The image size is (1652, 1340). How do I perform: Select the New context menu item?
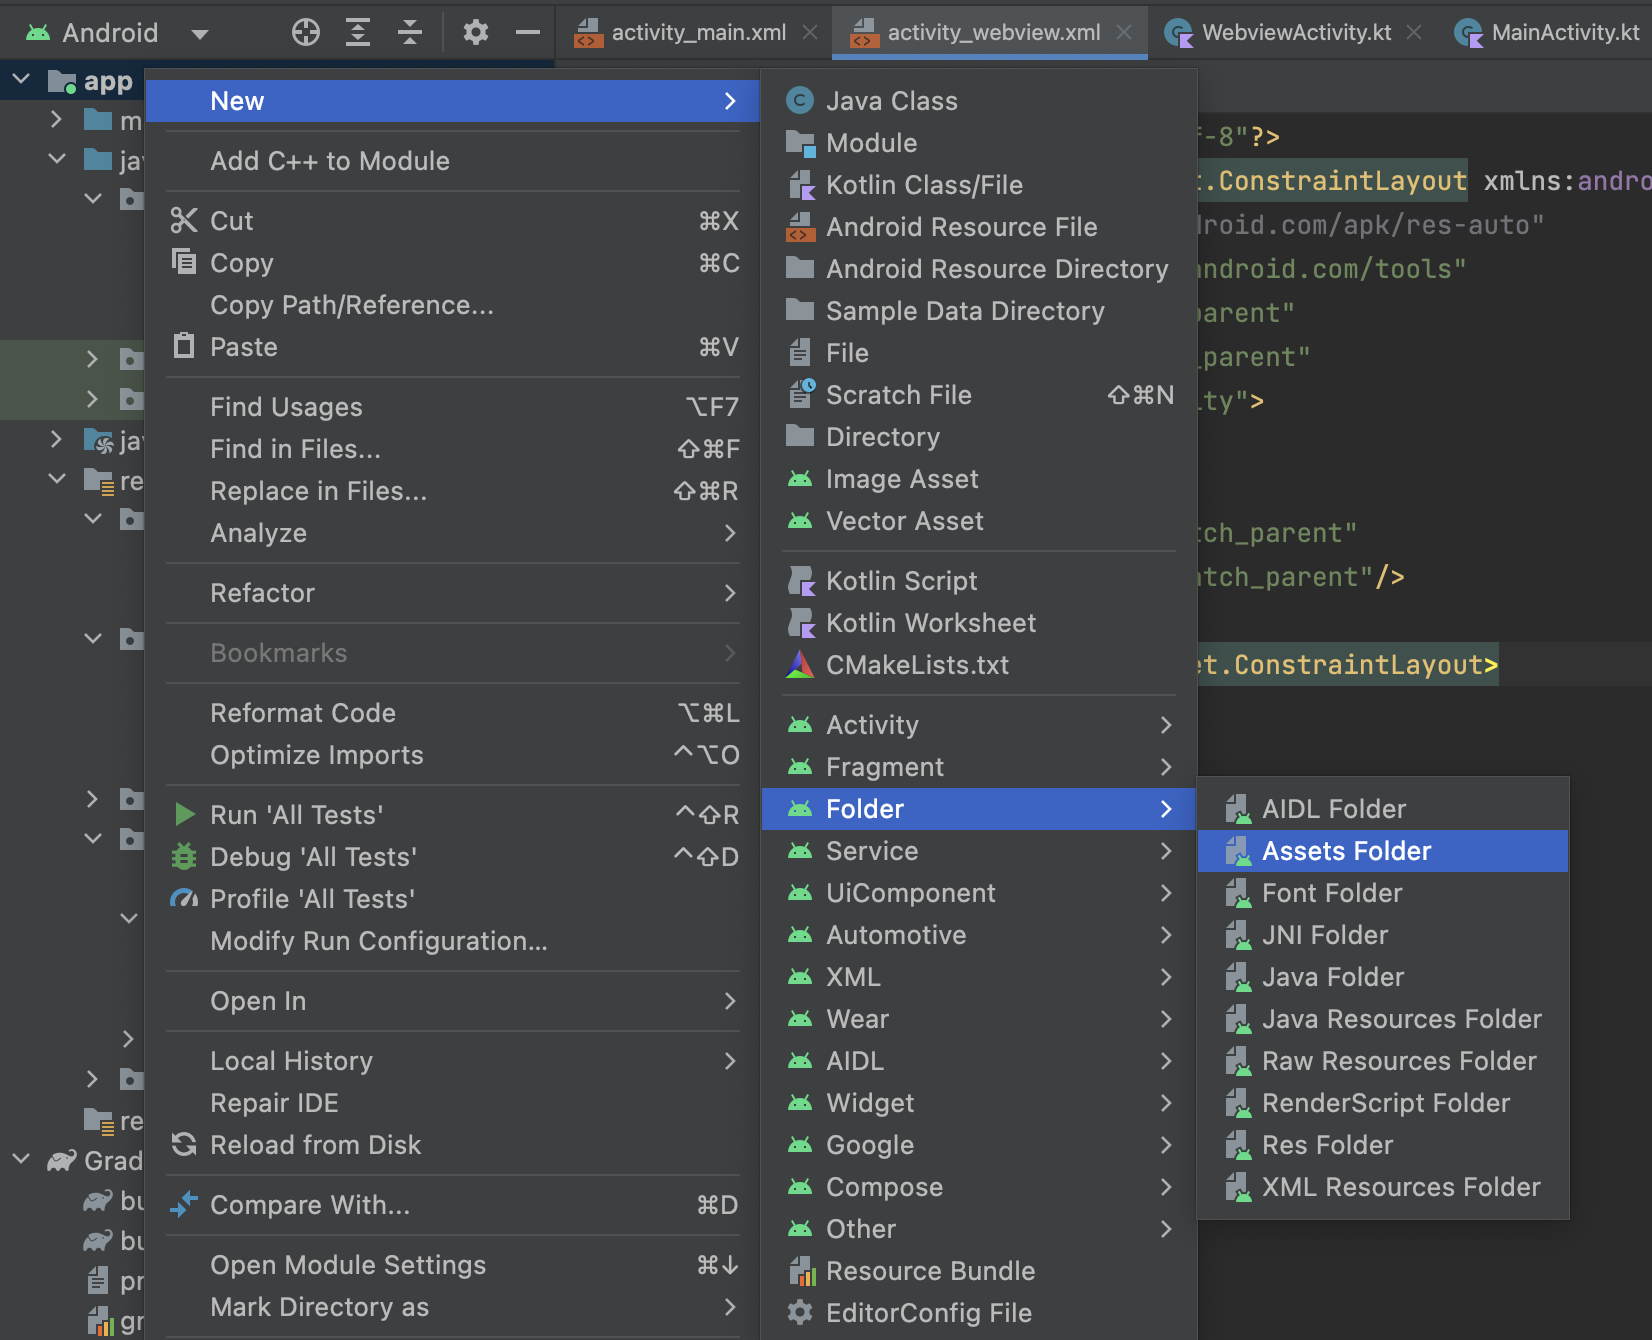point(453,101)
